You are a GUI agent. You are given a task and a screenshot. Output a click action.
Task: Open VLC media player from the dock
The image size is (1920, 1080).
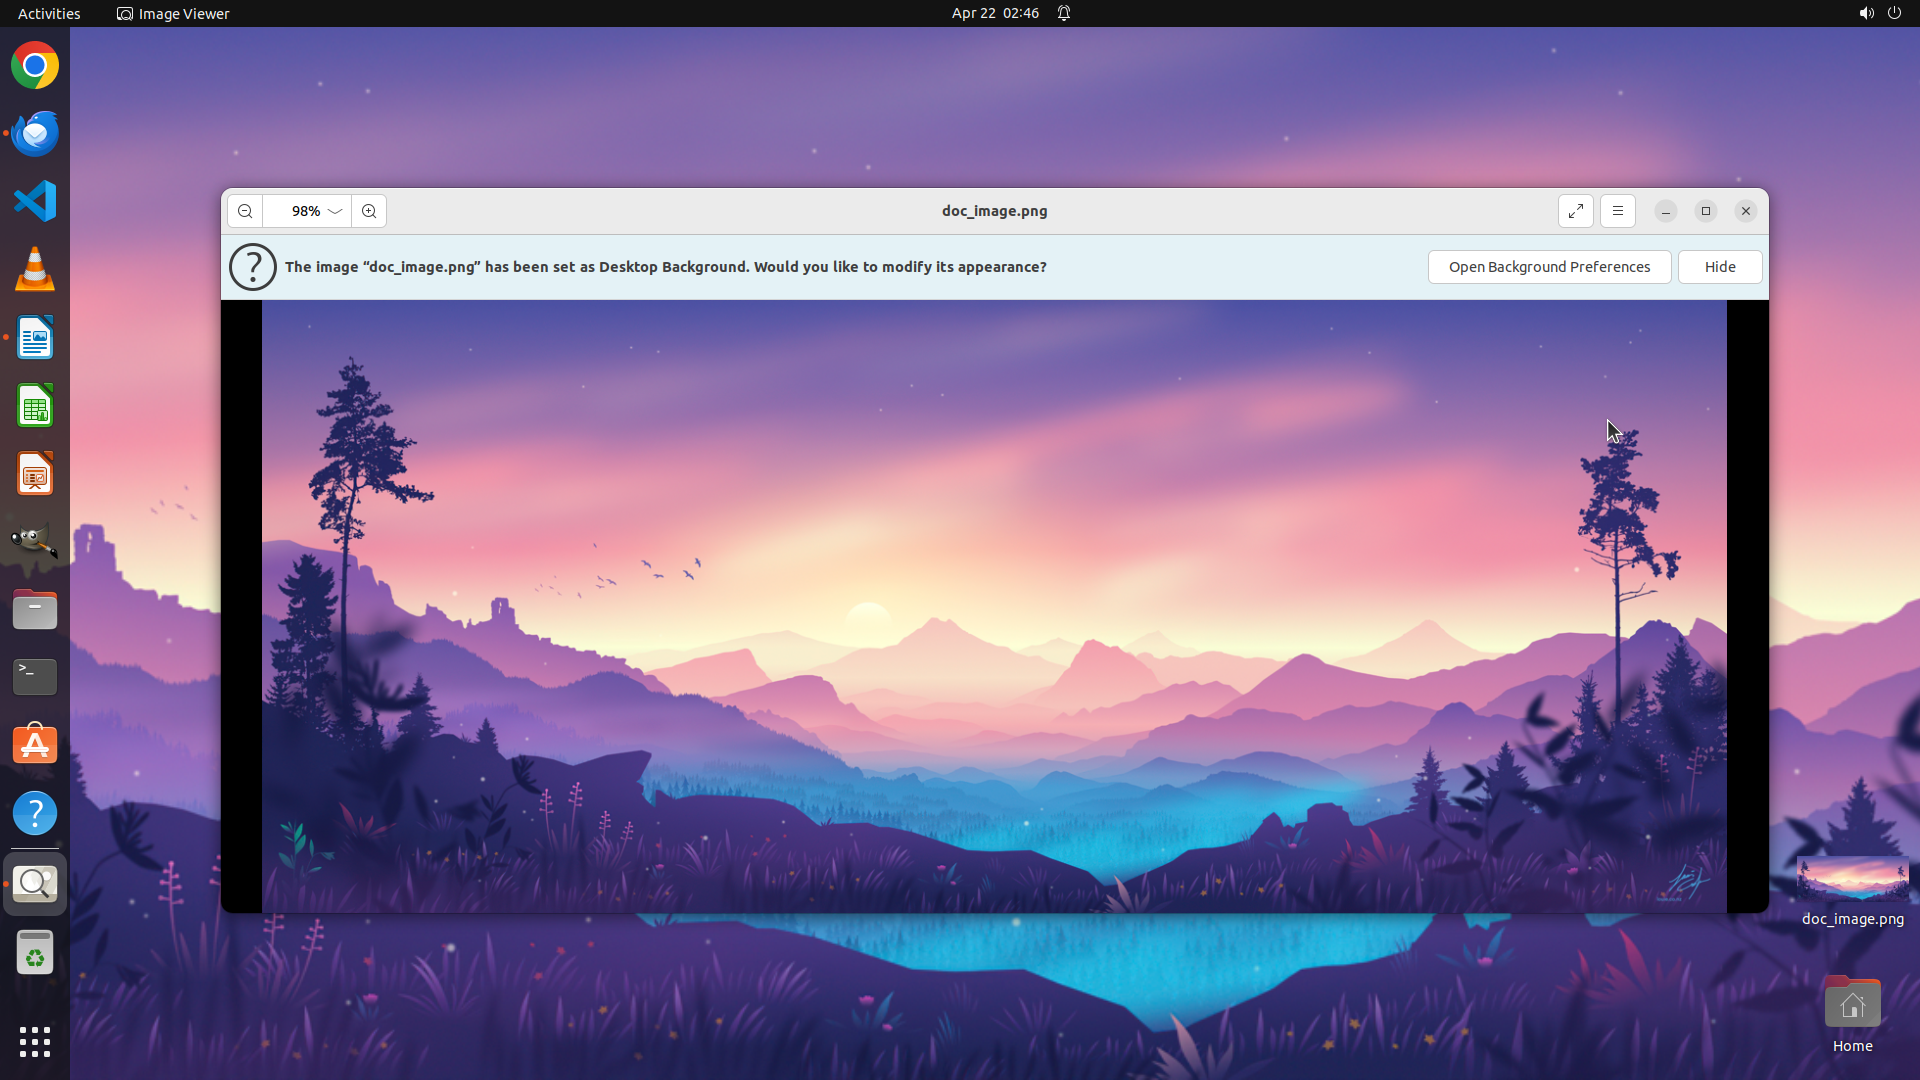tap(35, 270)
